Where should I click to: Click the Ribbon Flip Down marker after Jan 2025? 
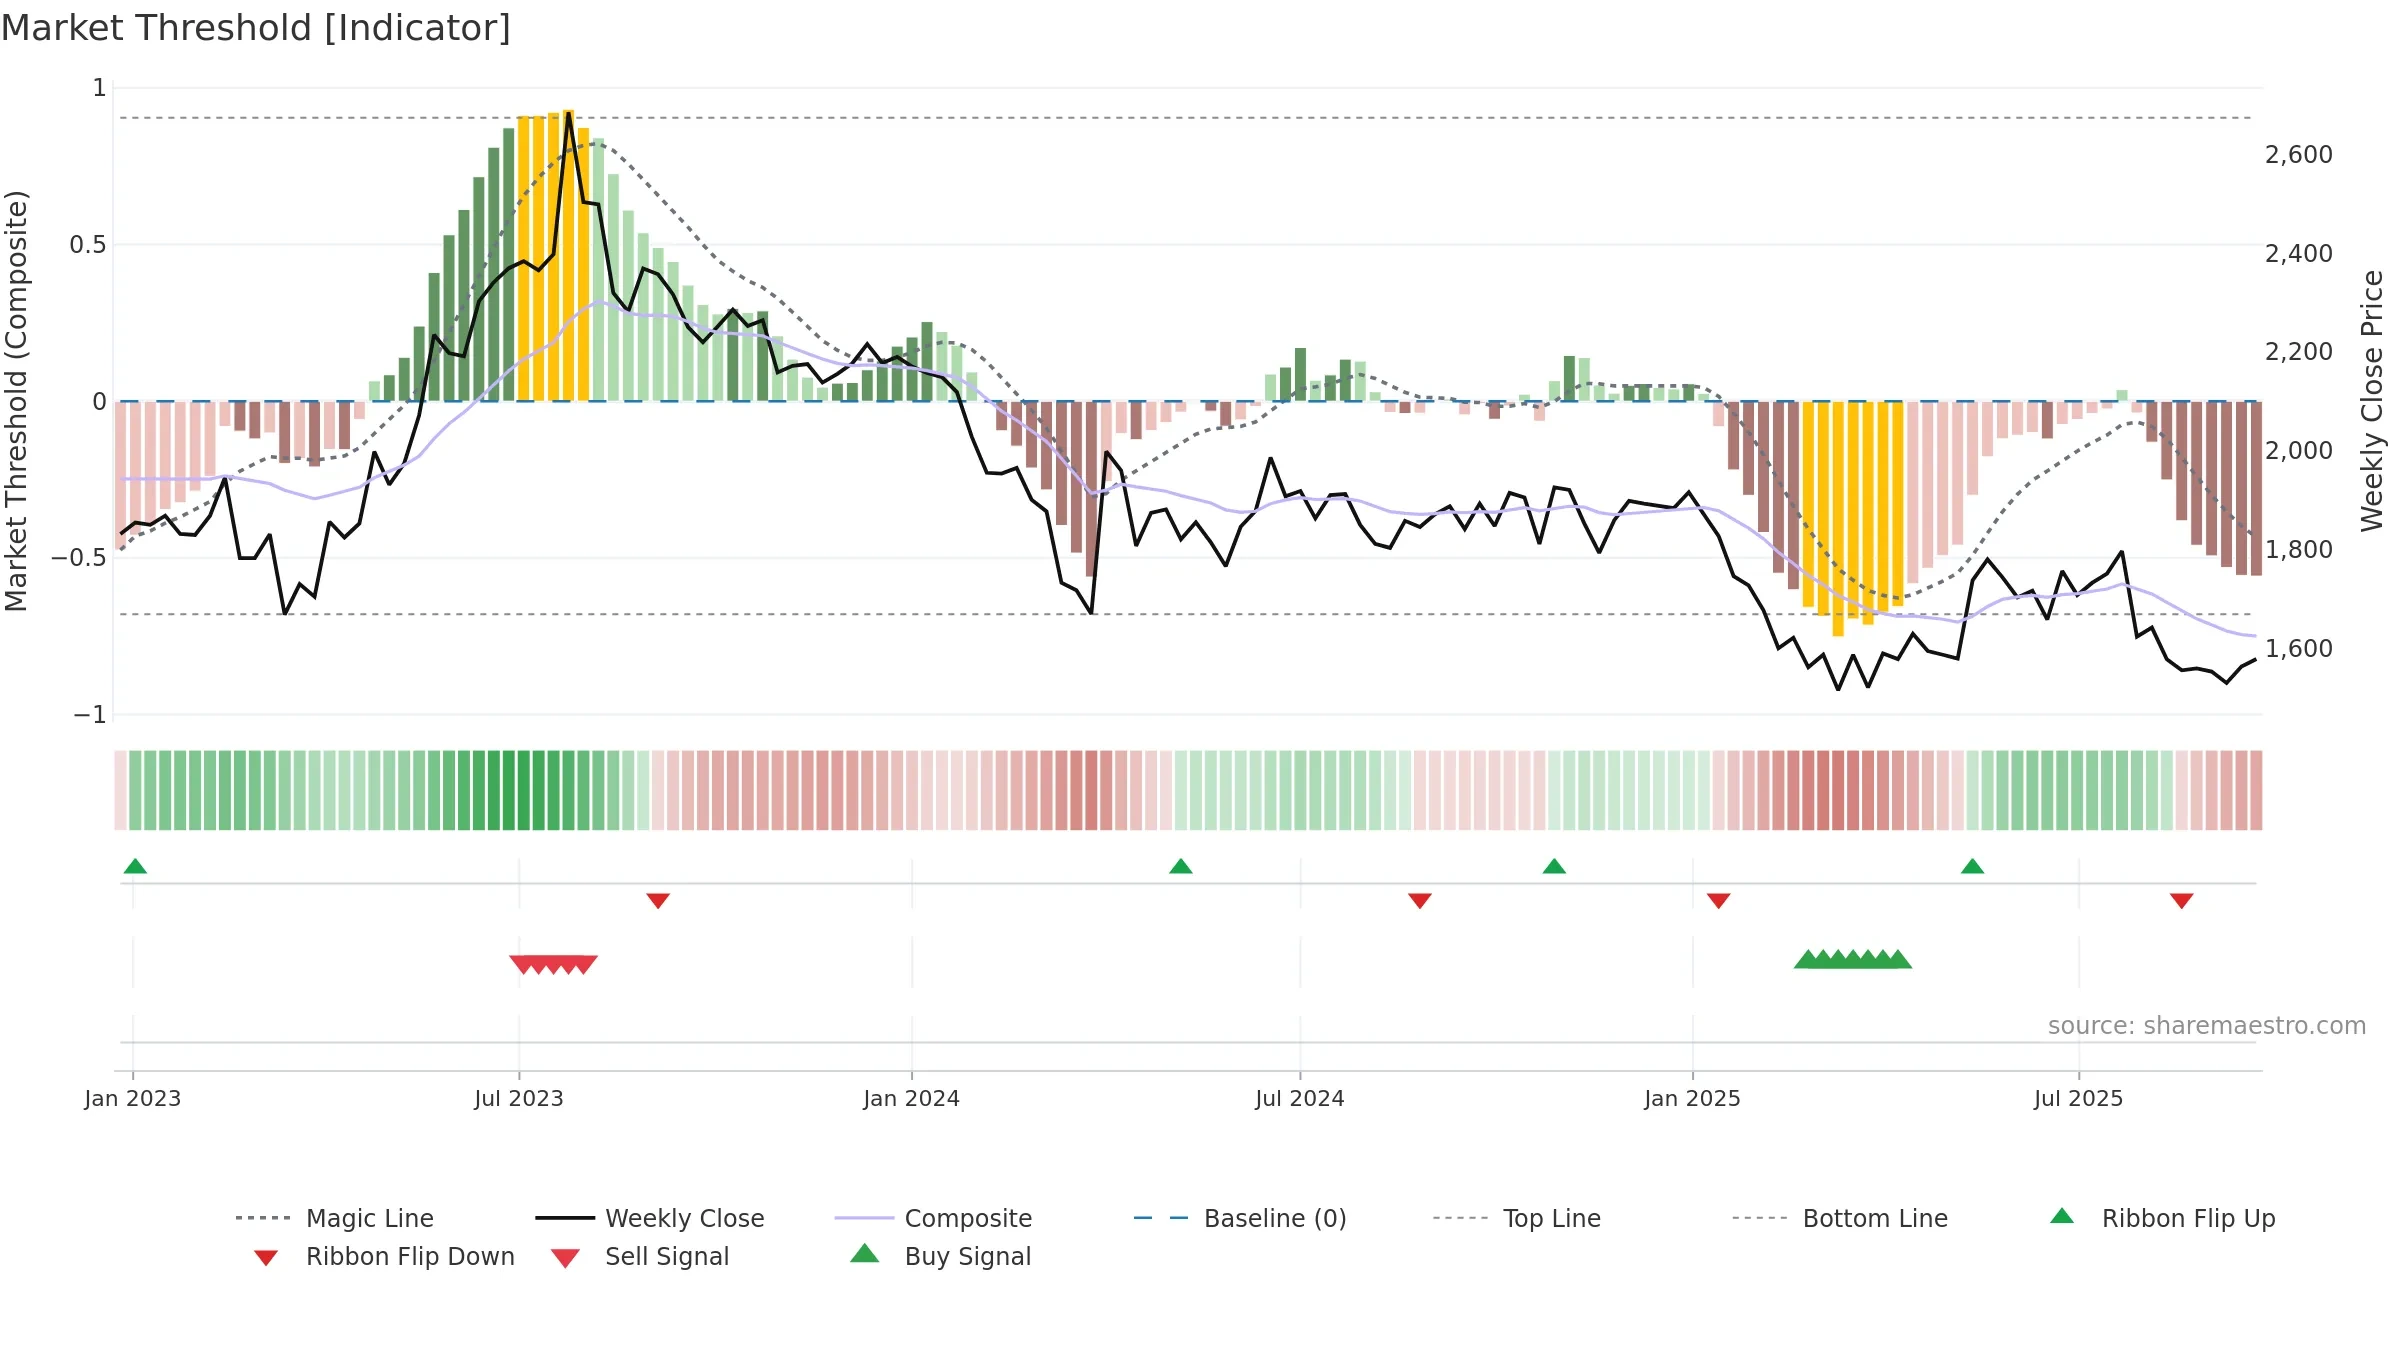coord(1719,901)
